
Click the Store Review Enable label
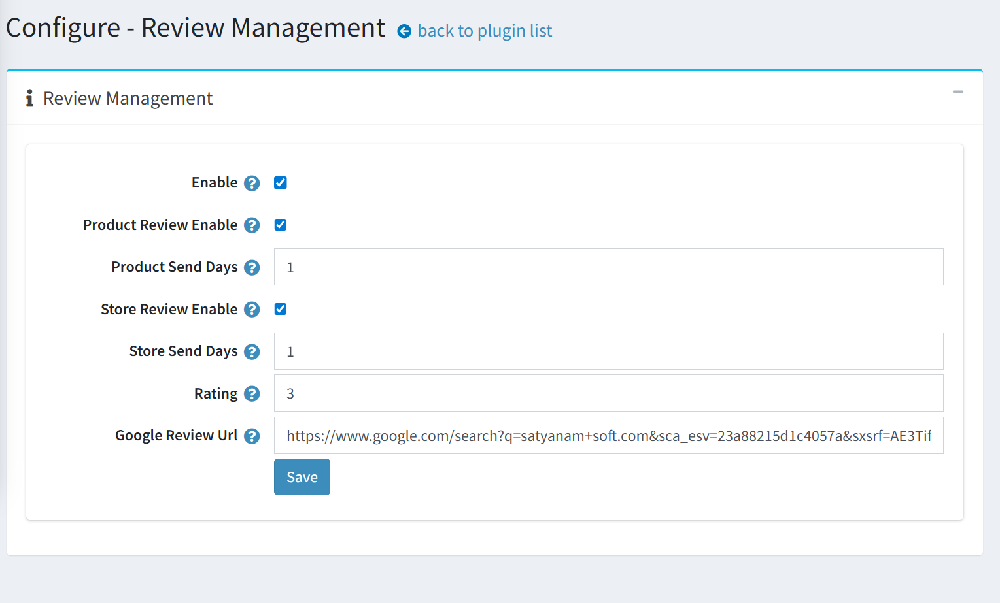tap(169, 309)
